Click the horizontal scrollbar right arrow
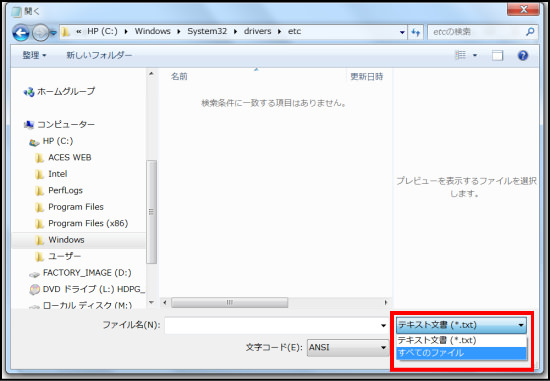Viewport: 550px width, 381px height. tap(385, 302)
